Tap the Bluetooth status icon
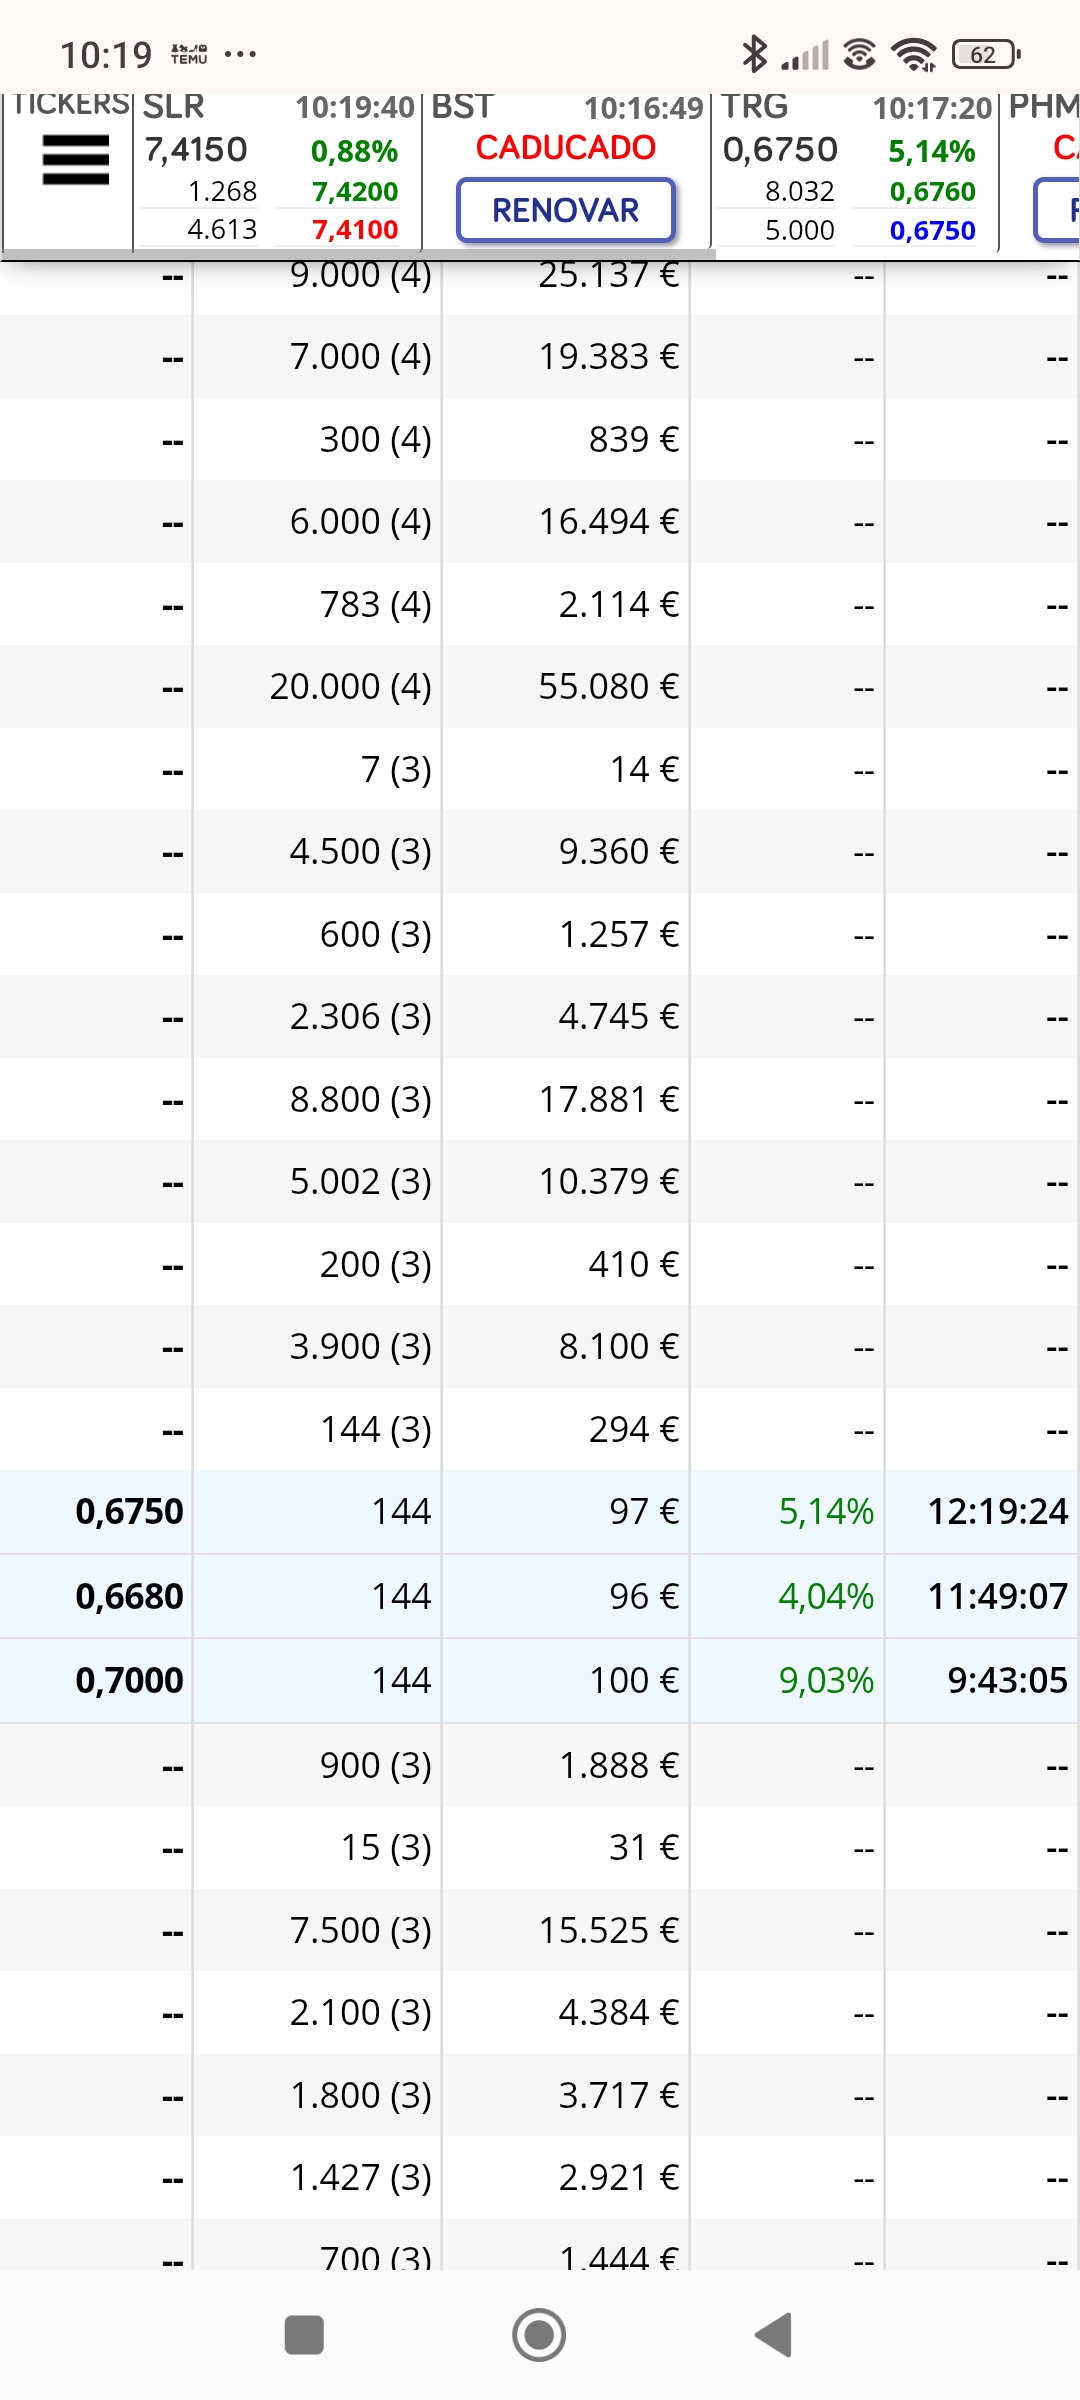This screenshot has width=1080, height=2400. tap(754, 54)
